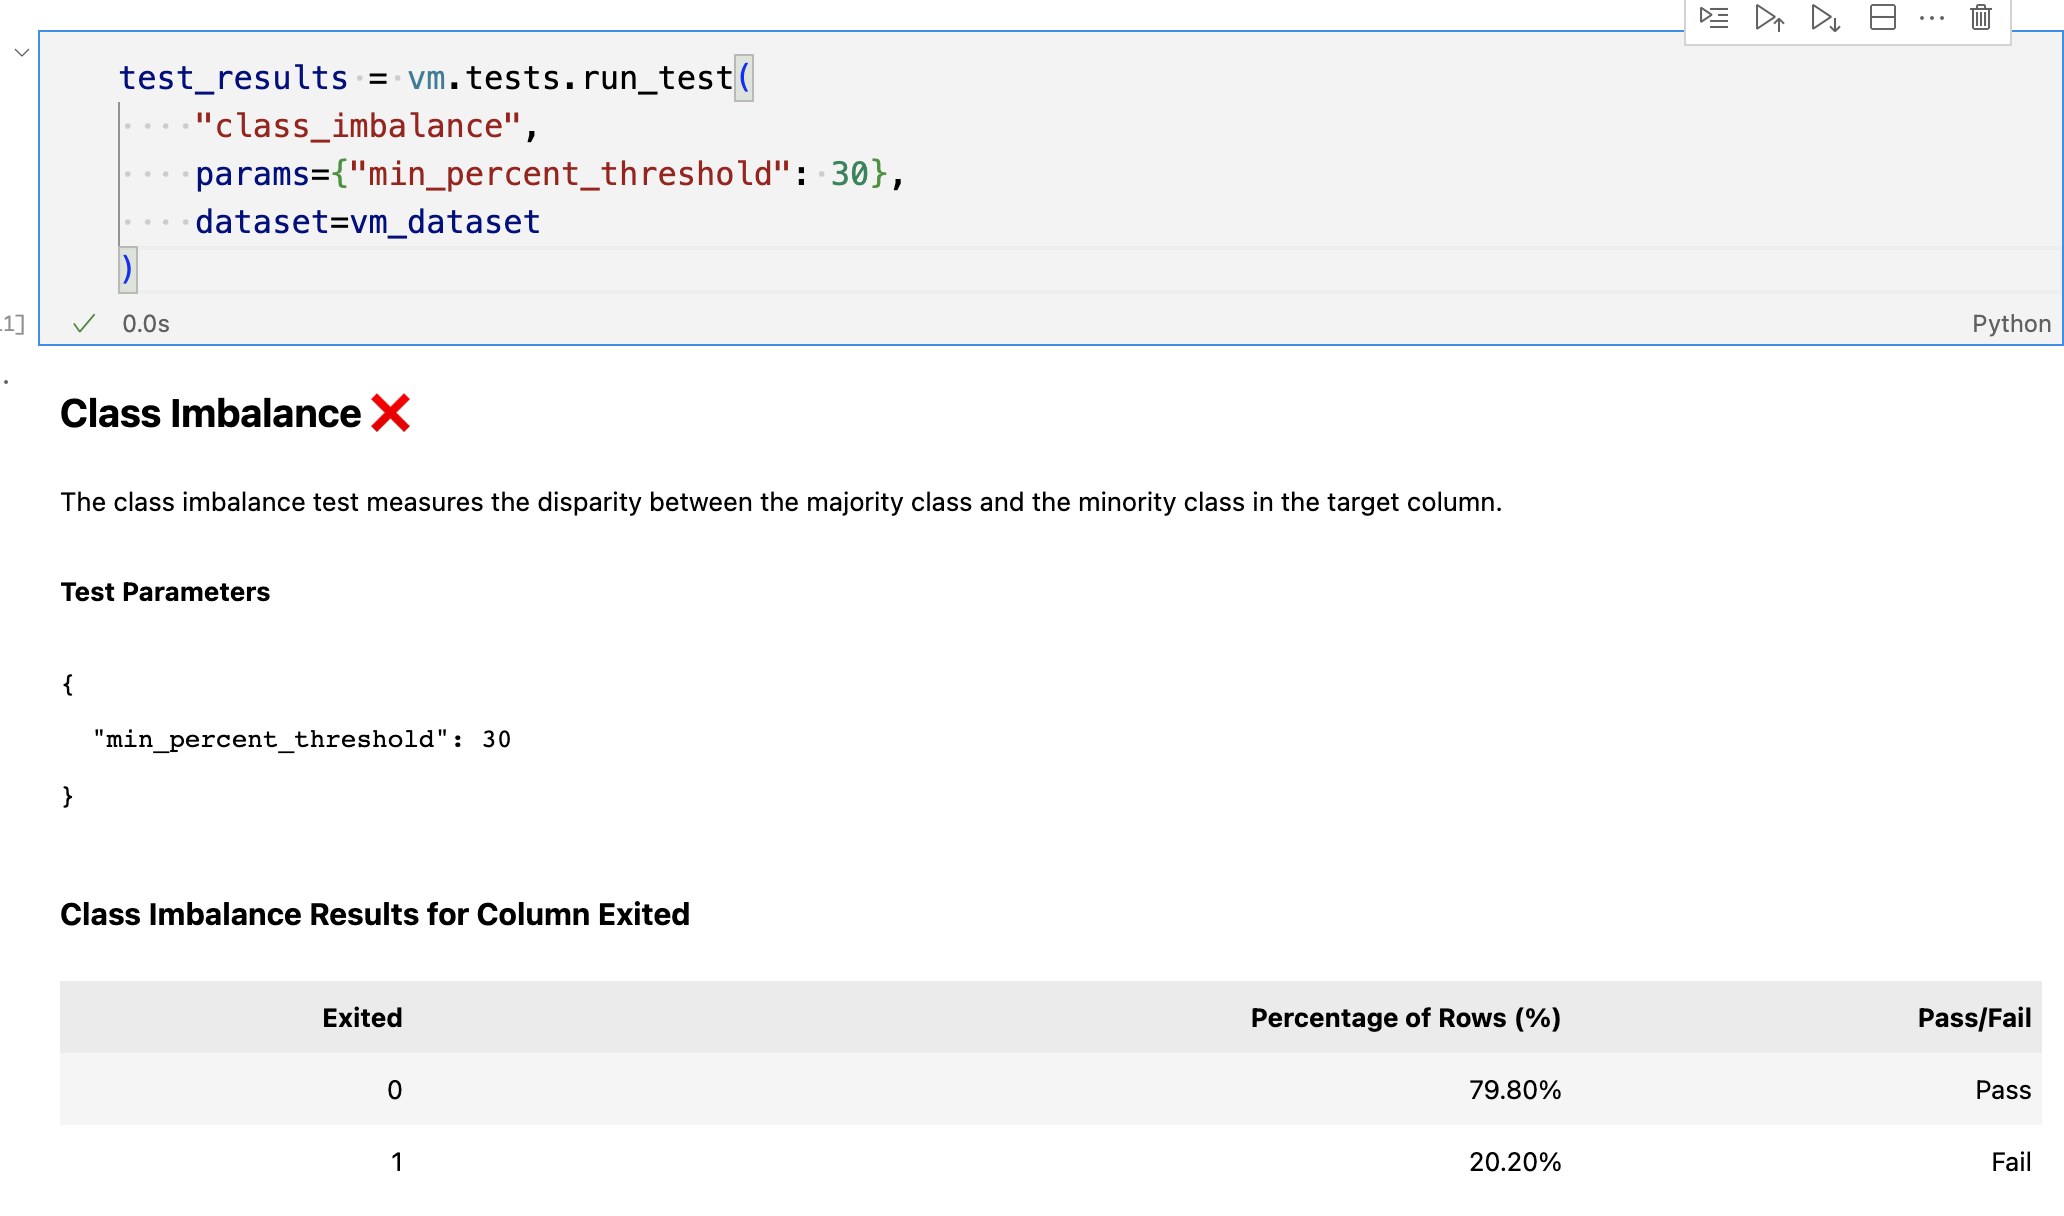Click the Percentage of Rows header
Screen dimensions: 2064x1216
(x=1404, y=1017)
